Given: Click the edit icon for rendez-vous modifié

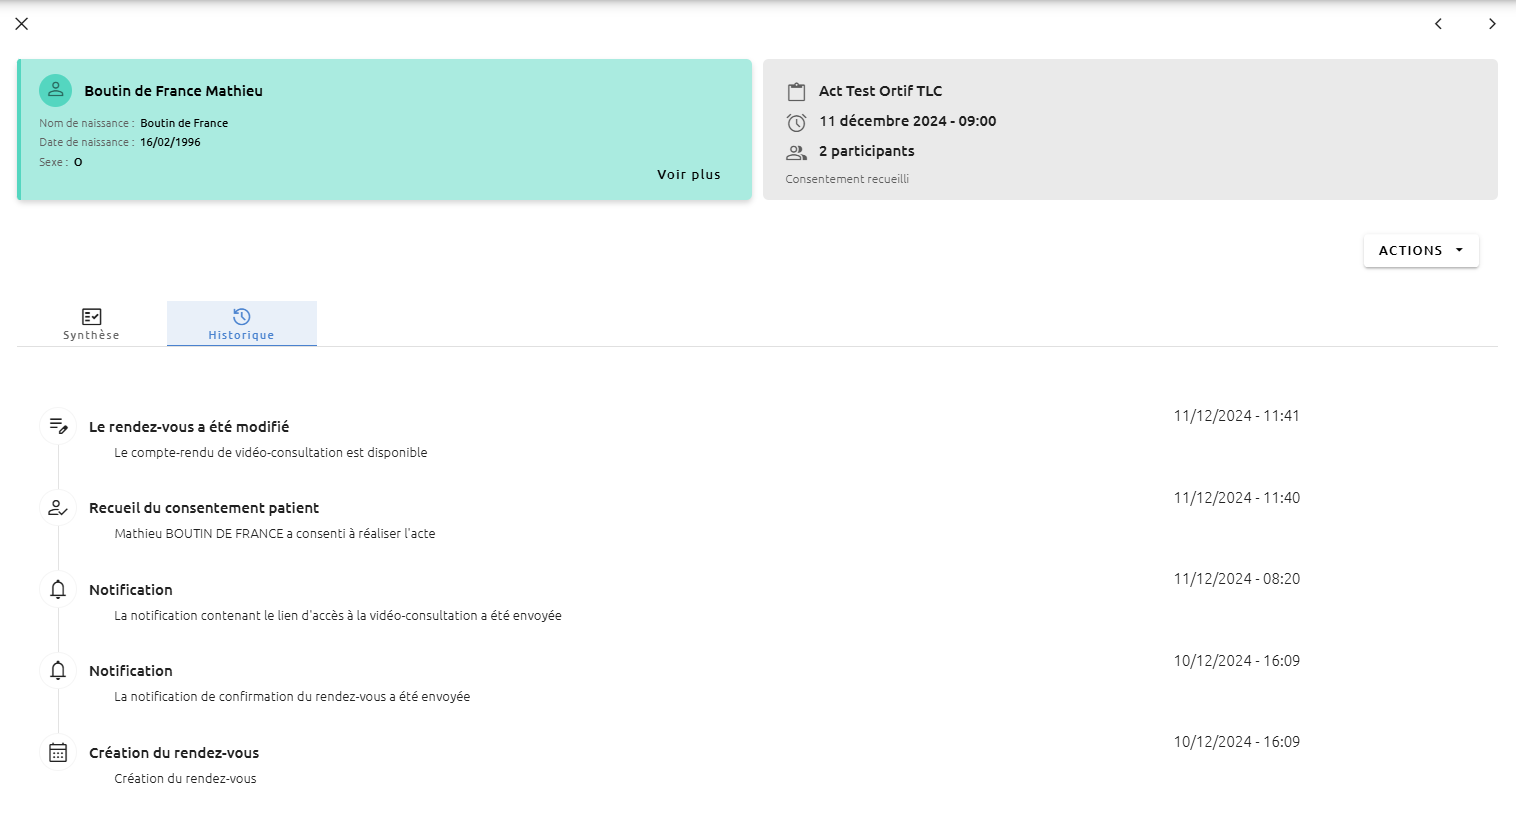Looking at the screenshot, I should click(58, 426).
